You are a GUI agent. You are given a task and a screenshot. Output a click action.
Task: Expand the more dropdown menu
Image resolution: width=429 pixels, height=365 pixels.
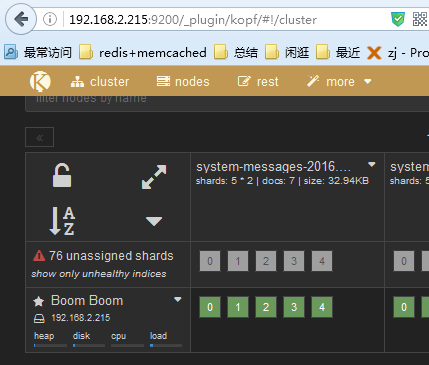(x=339, y=81)
